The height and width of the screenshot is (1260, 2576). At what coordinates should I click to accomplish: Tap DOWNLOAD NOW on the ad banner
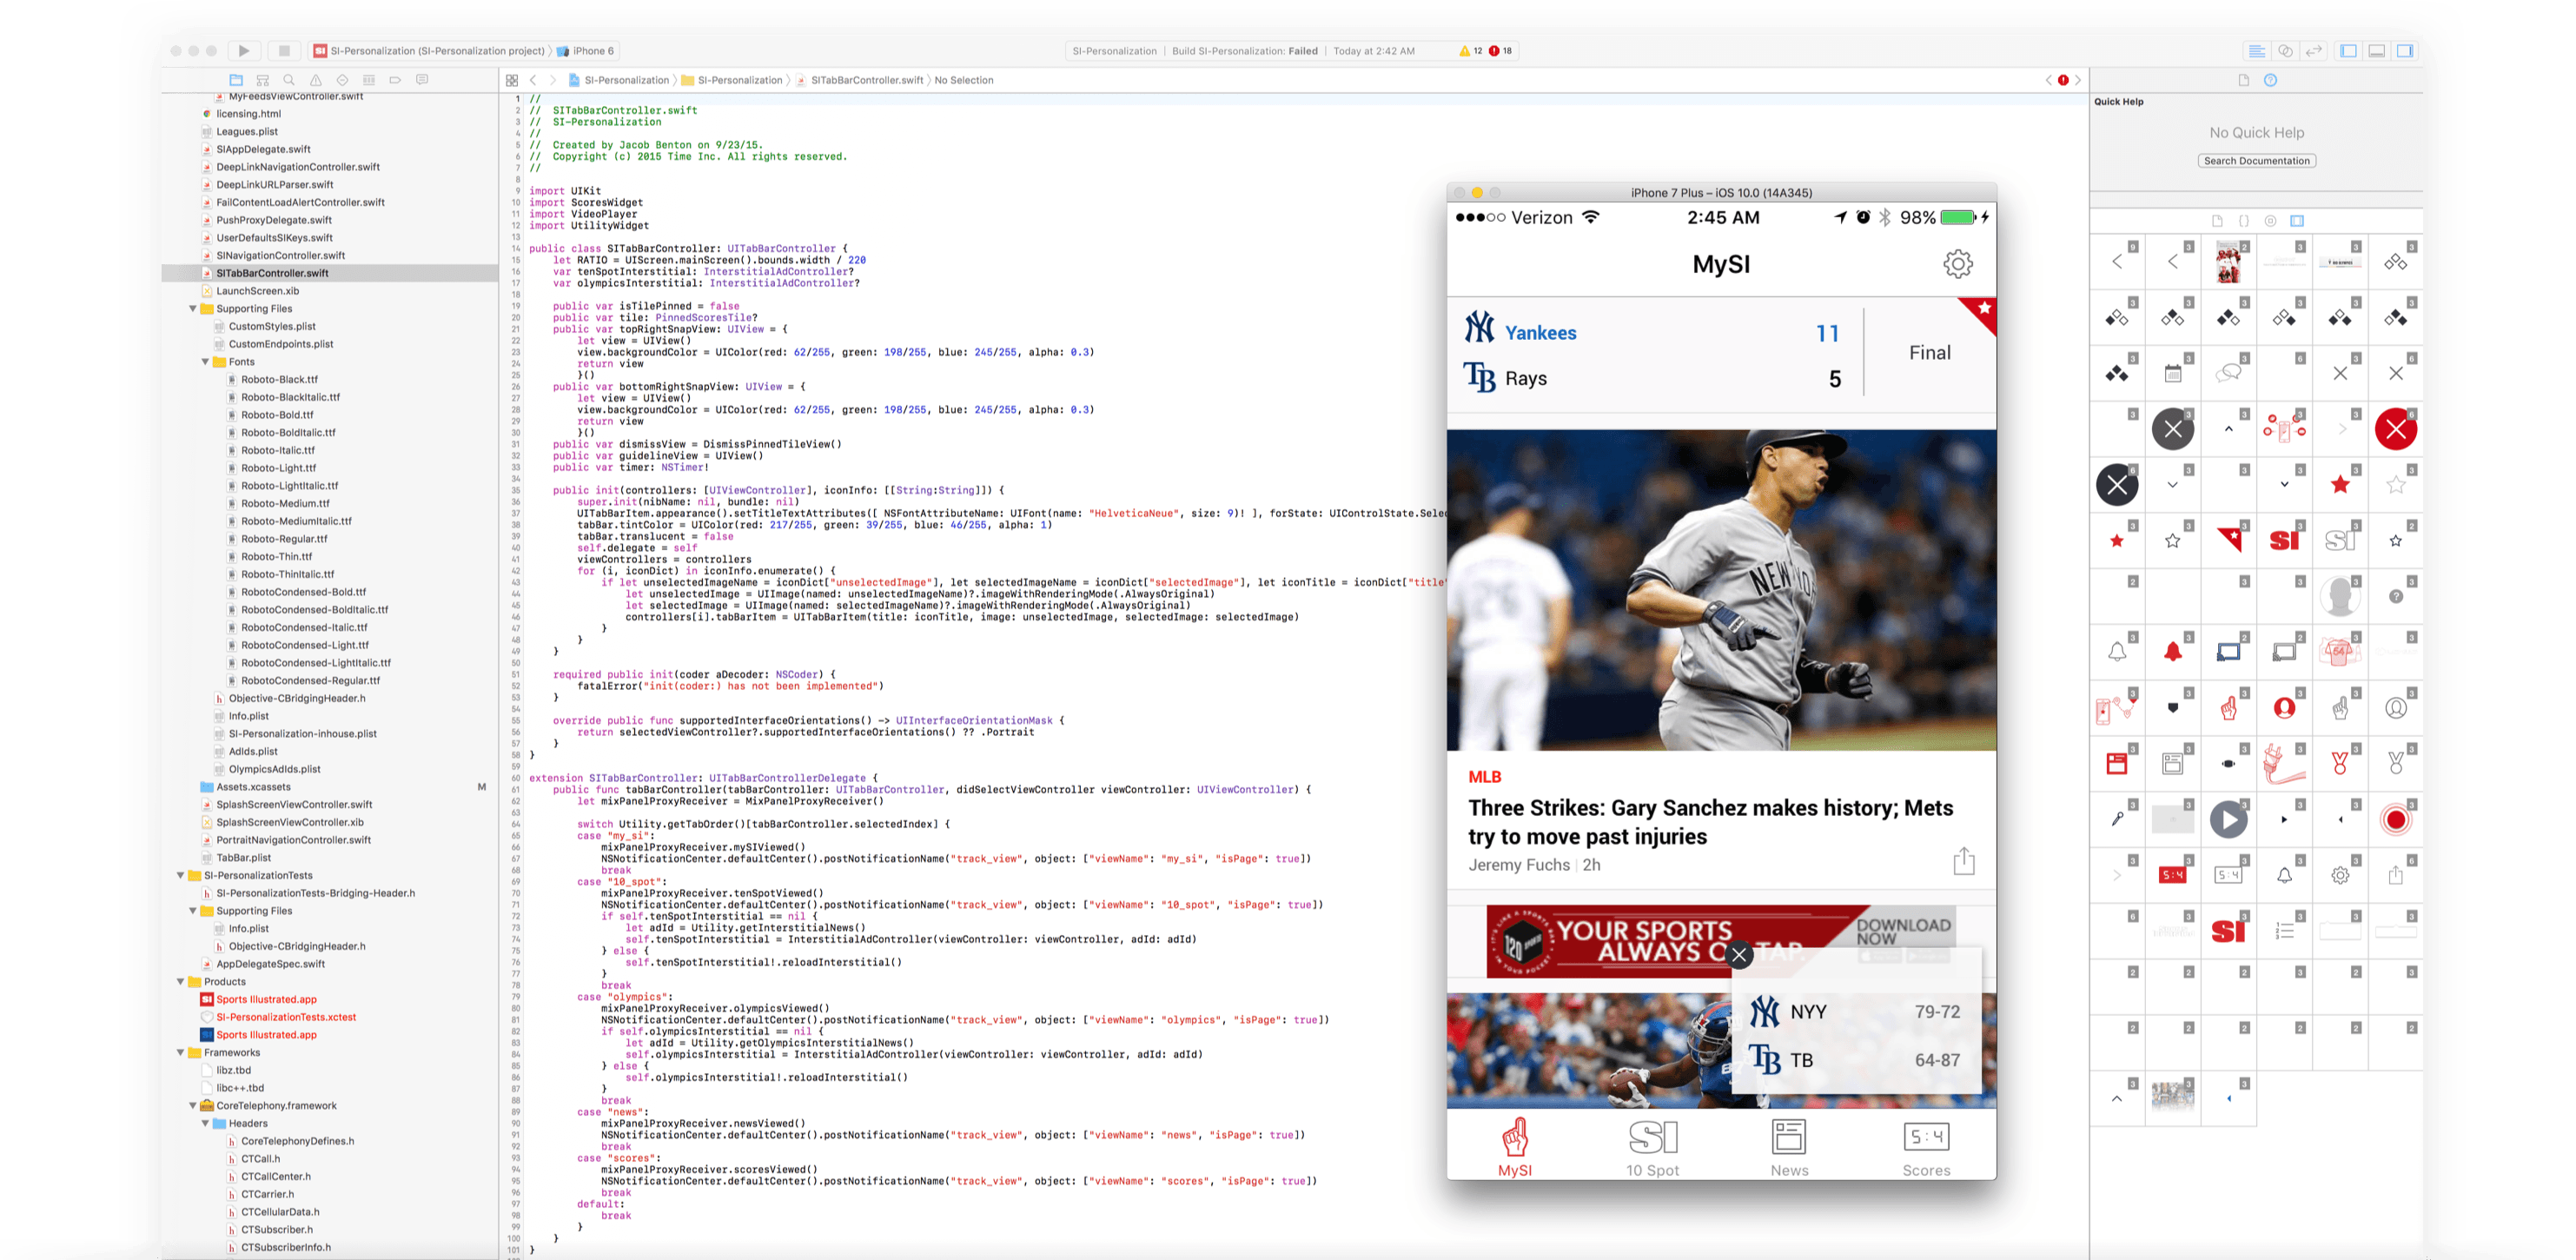pyautogui.click(x=1904, y=931)
